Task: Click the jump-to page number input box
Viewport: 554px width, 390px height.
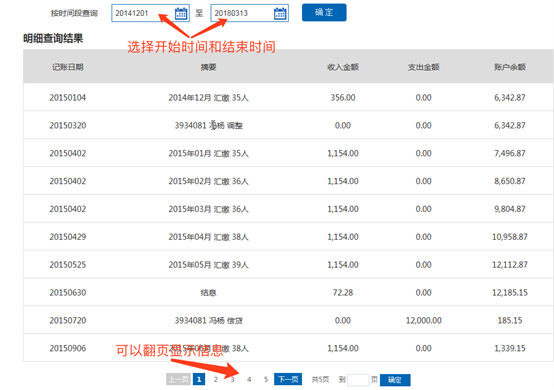Action: tap(358, 380)
